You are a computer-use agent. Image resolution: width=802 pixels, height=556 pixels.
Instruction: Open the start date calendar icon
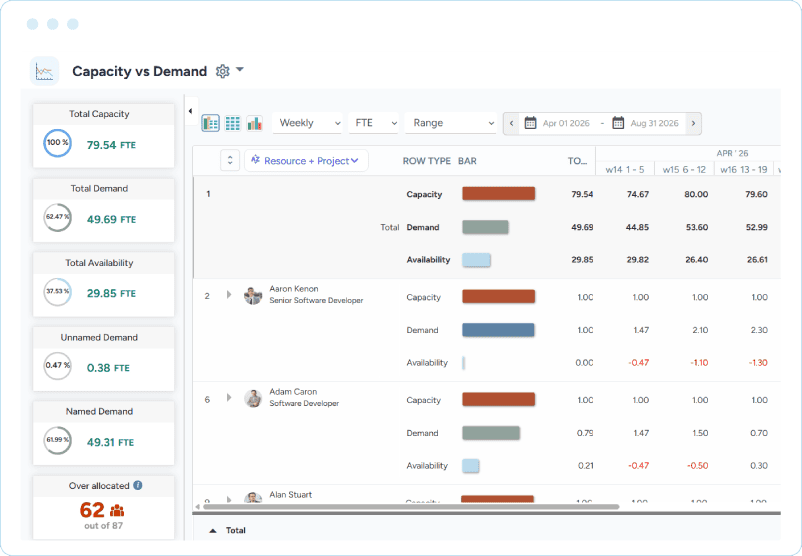pos(530,123)
